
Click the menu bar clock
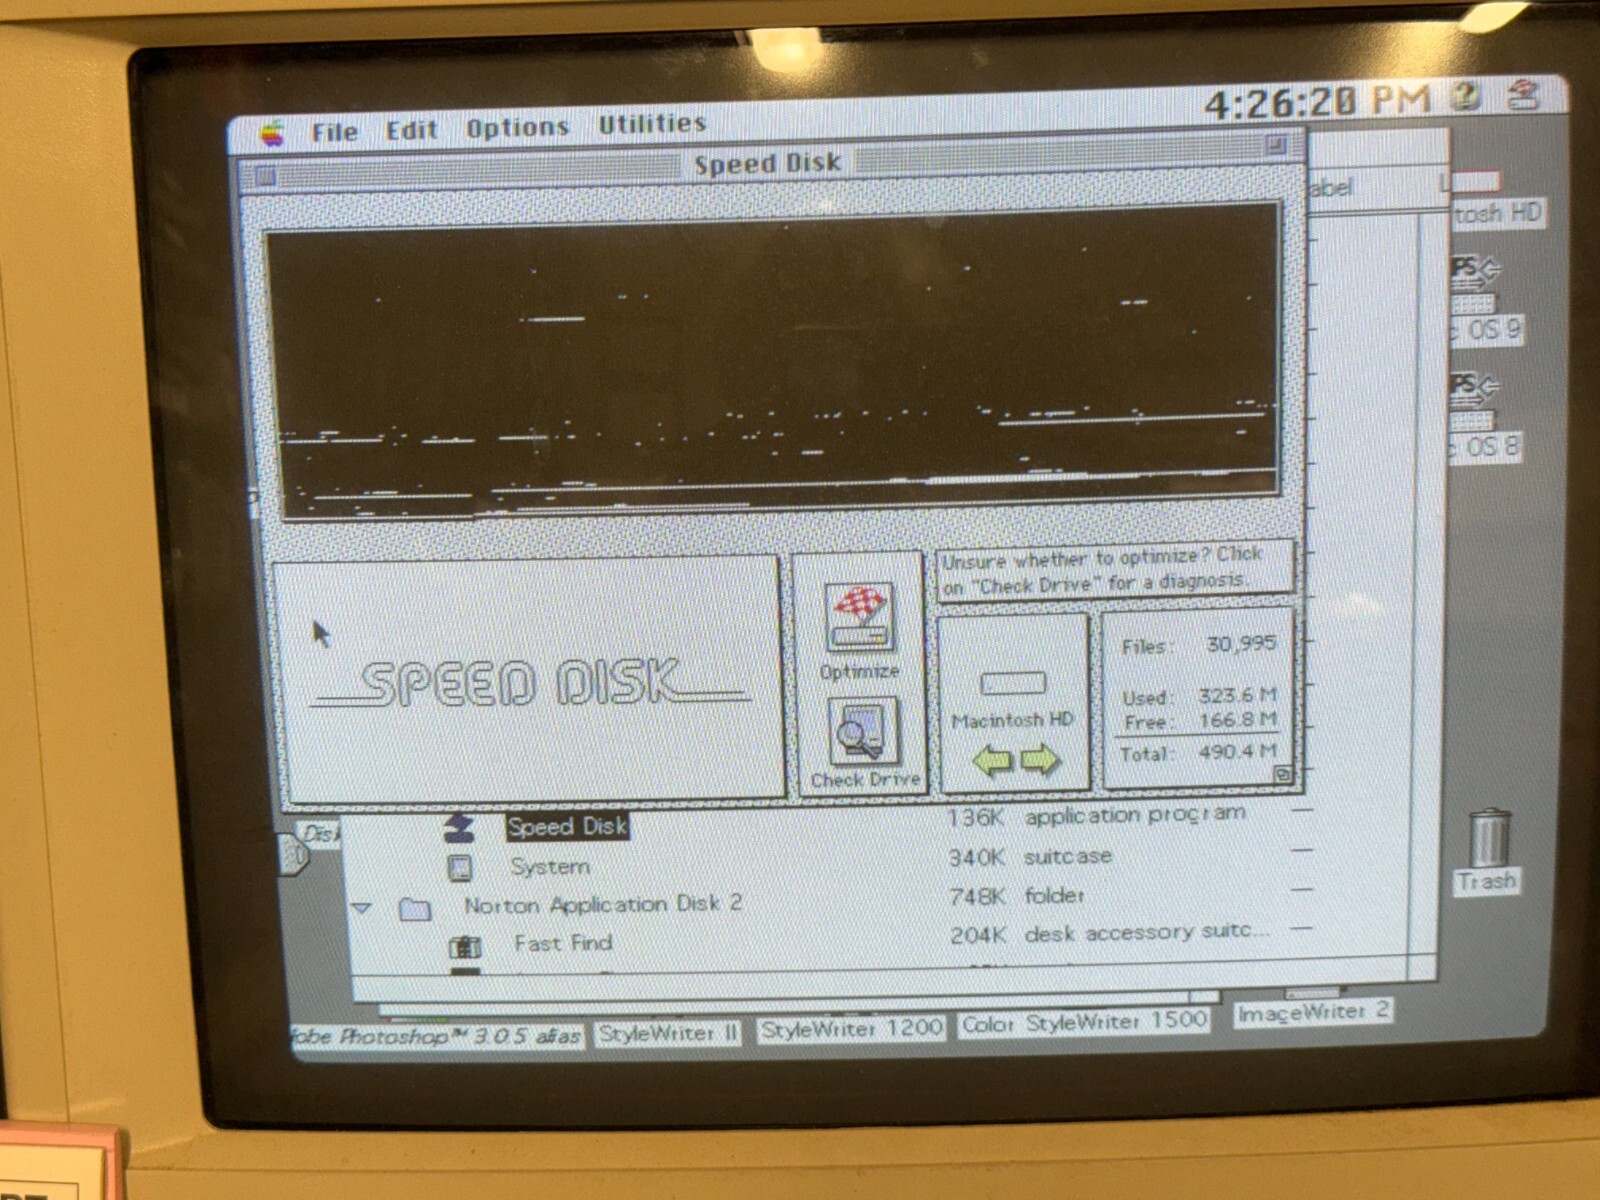pos(1317,101)
